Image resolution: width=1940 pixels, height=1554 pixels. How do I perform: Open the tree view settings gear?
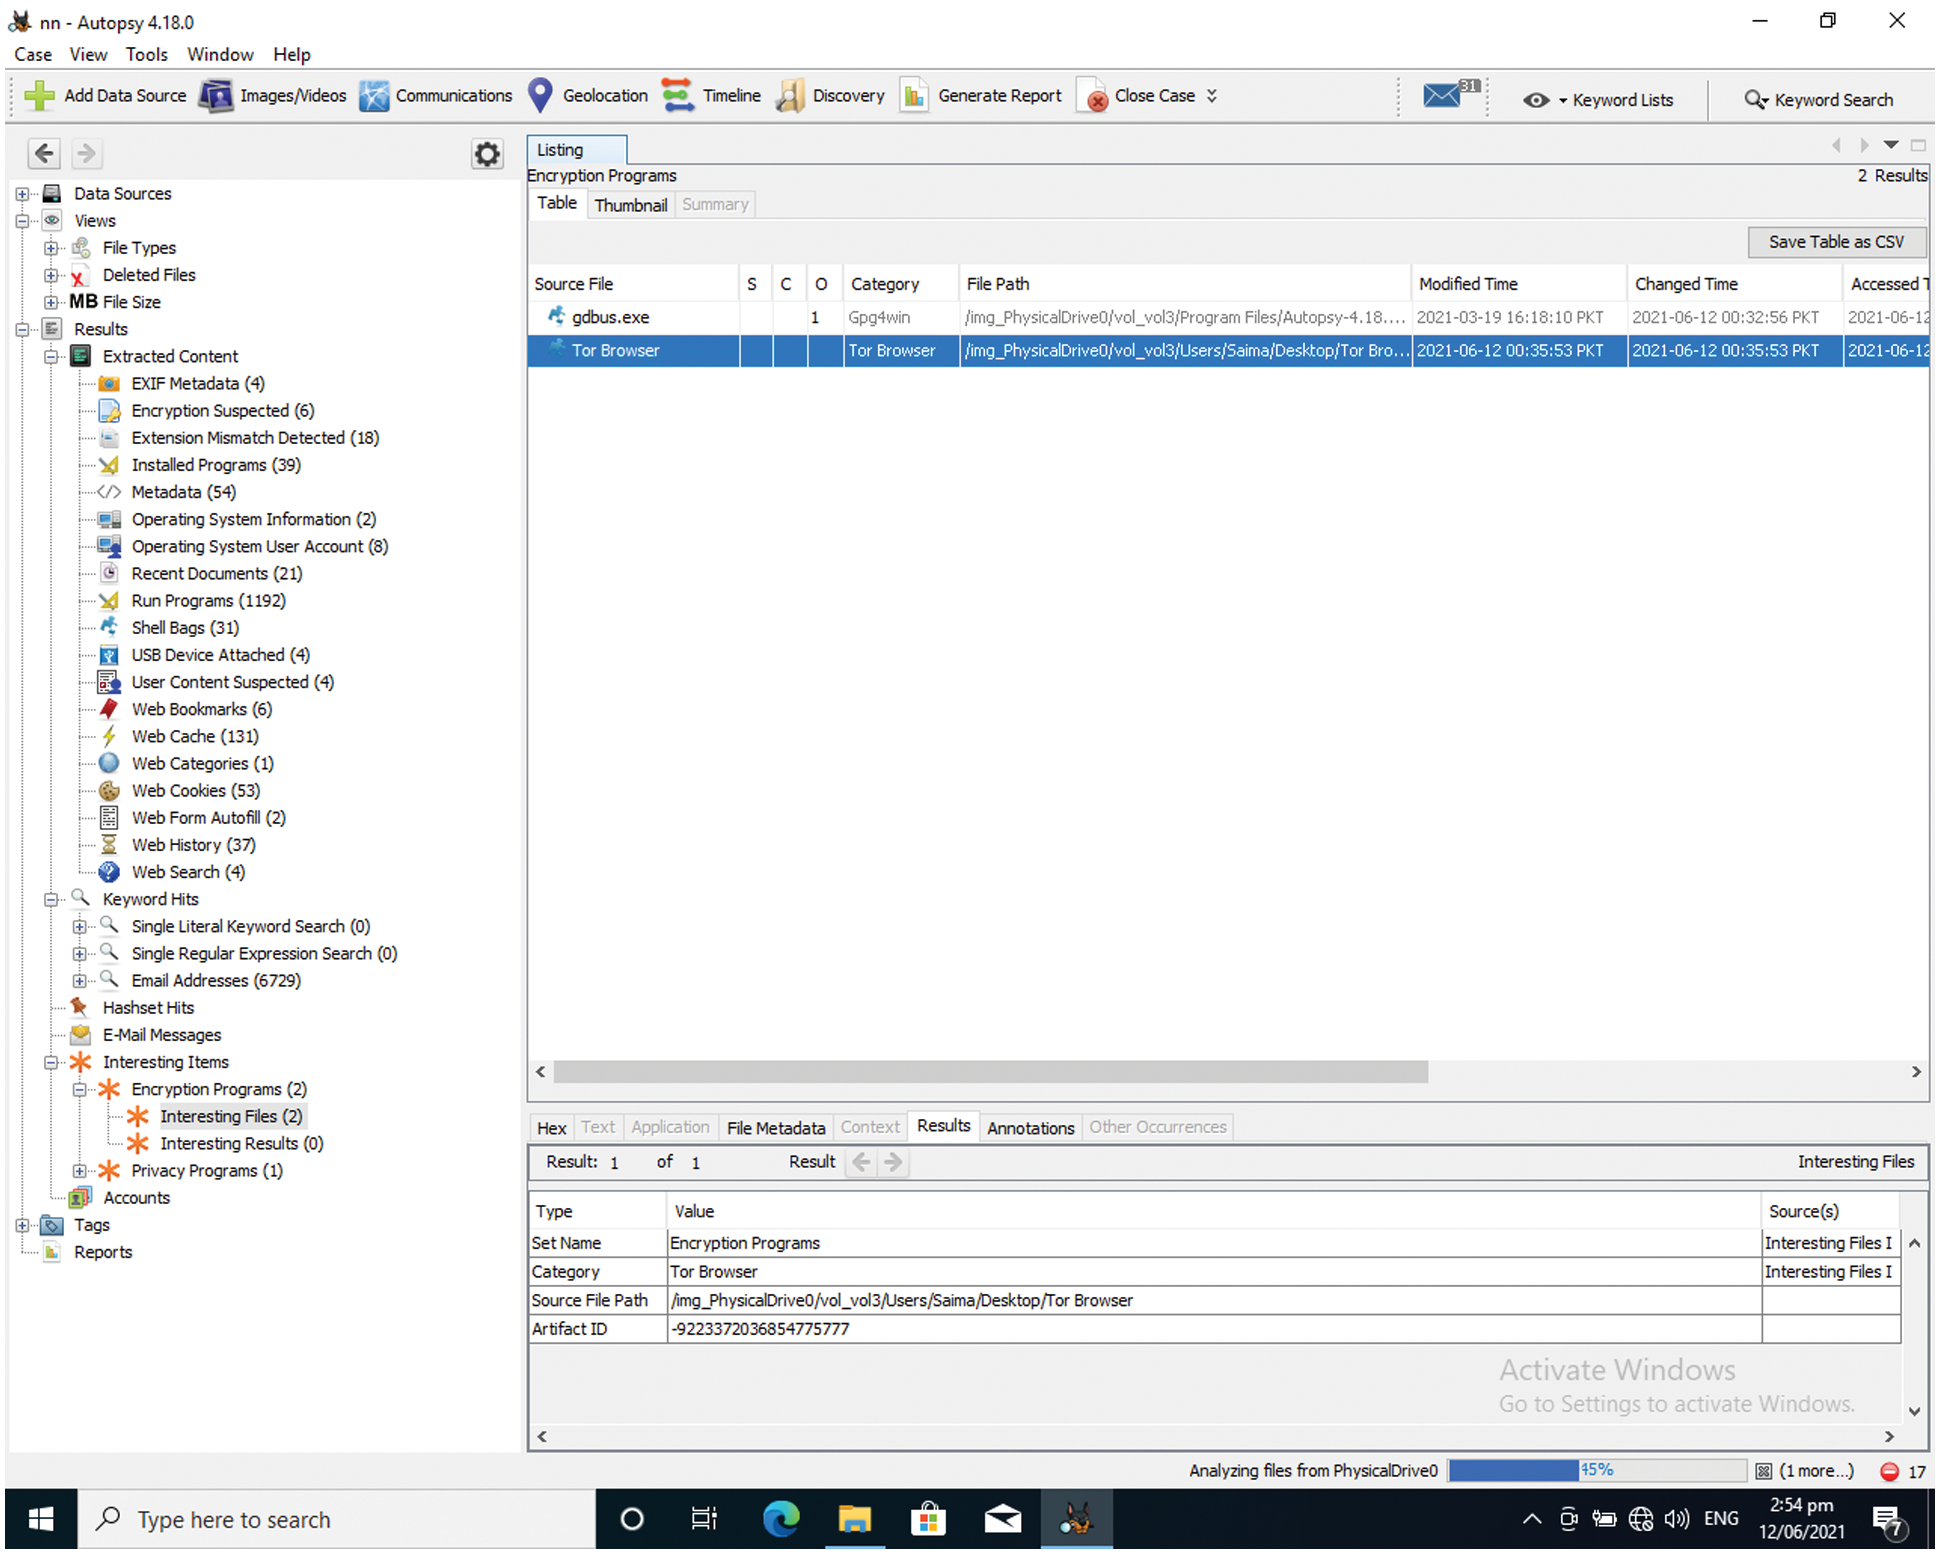click(x=487, y=154)
